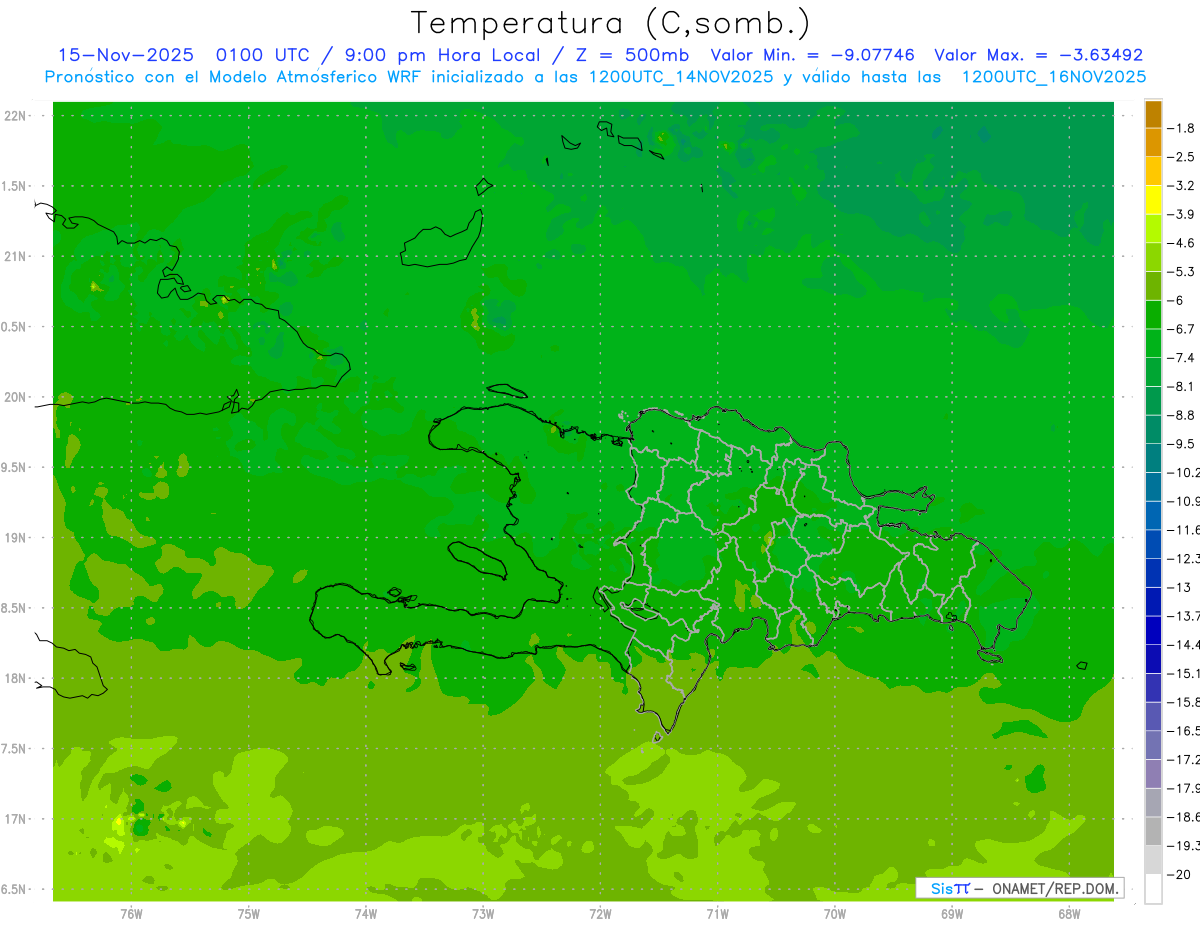The height and width of the screenshot is (927, 1200).
Task: Click the "1200UTC_16NOV2025" valid-until time
Action: pos(1054,77)
